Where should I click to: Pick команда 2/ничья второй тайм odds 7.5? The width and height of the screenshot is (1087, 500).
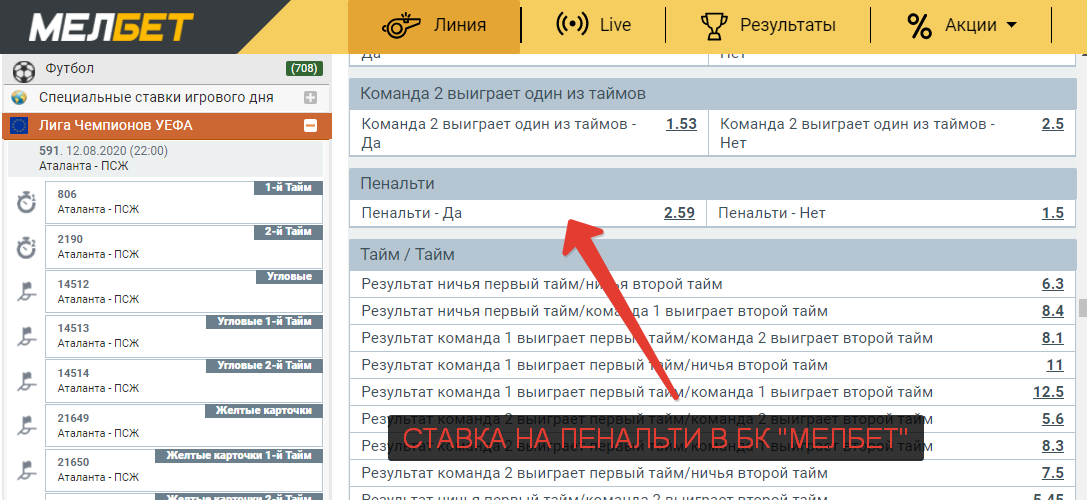[x=1052, y=473]
